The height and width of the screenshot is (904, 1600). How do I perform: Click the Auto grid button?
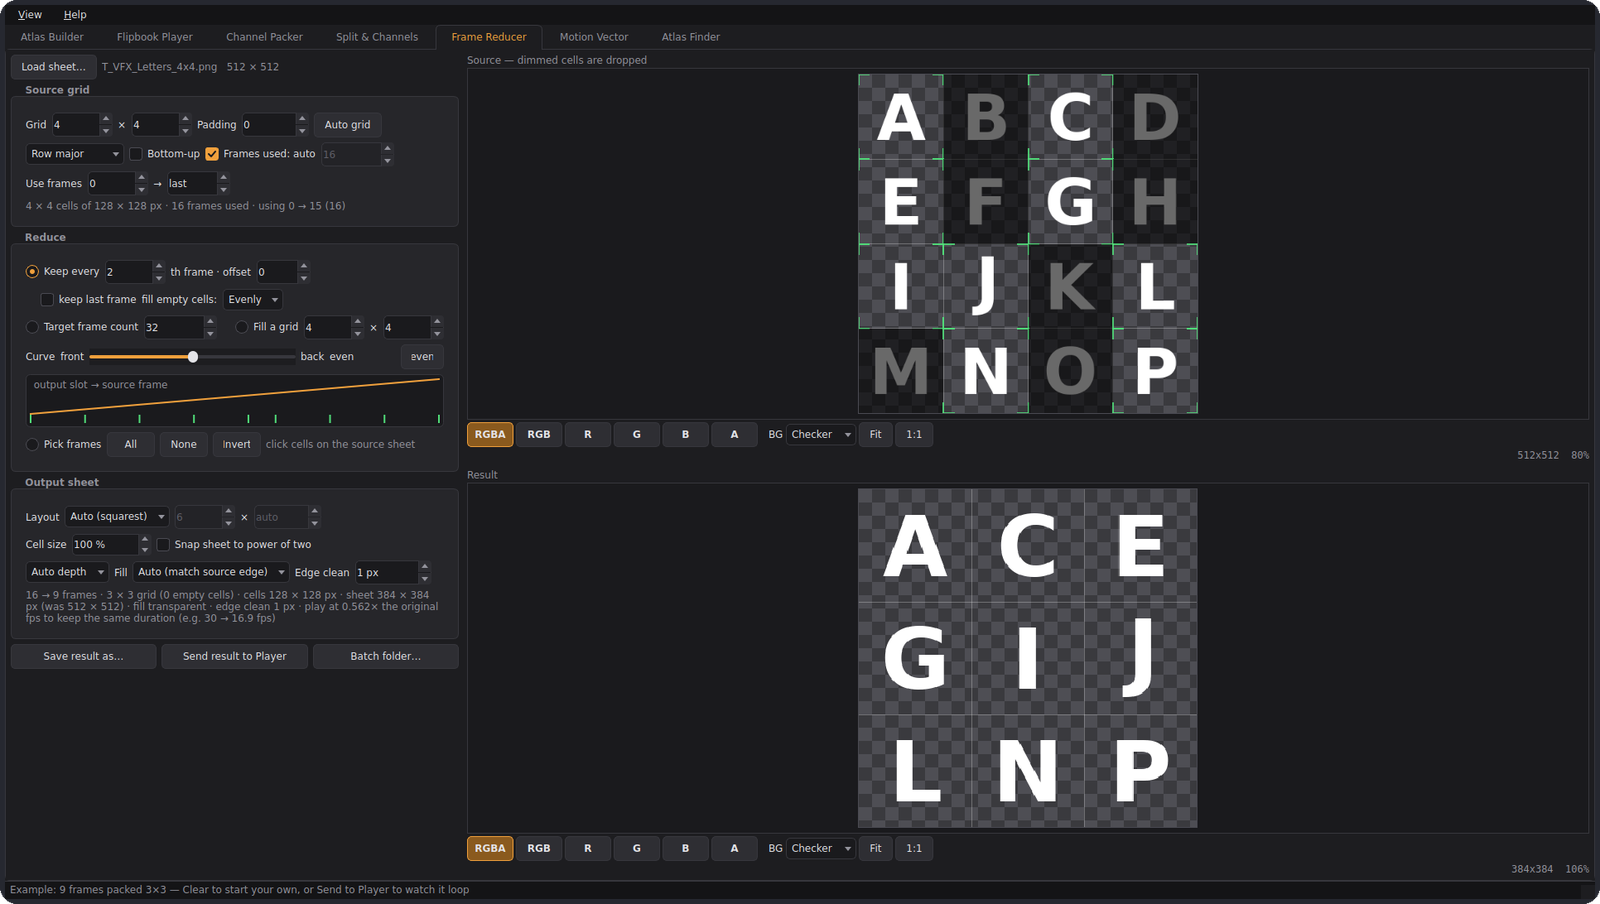point(347,125)
